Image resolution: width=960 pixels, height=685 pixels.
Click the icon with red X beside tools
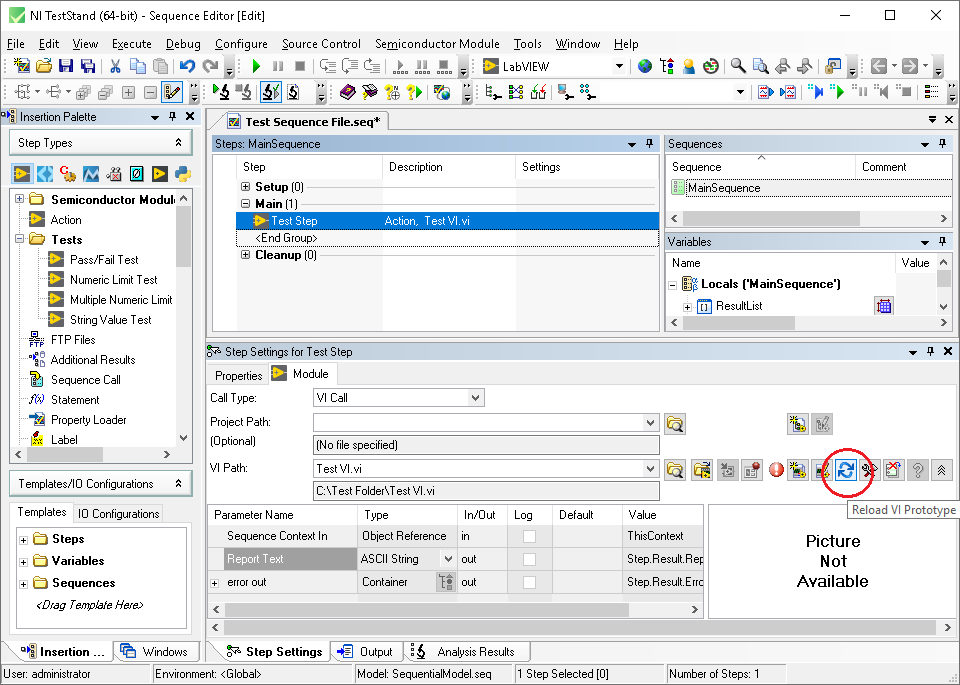(893, 470)
